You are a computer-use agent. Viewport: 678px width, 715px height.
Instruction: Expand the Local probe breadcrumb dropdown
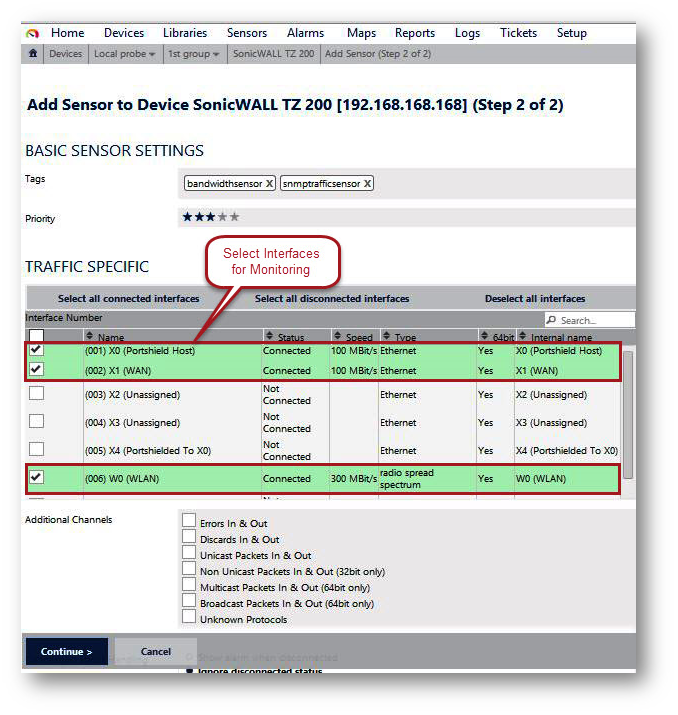coord(152,54)
